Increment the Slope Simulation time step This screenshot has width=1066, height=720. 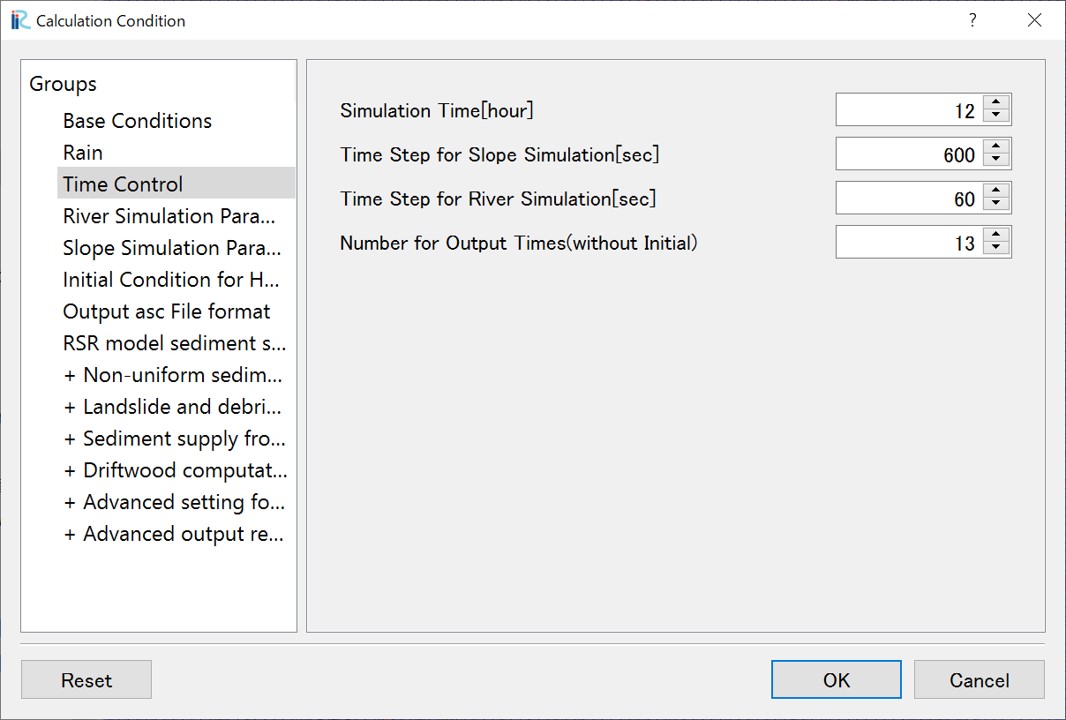coord(996,146)
